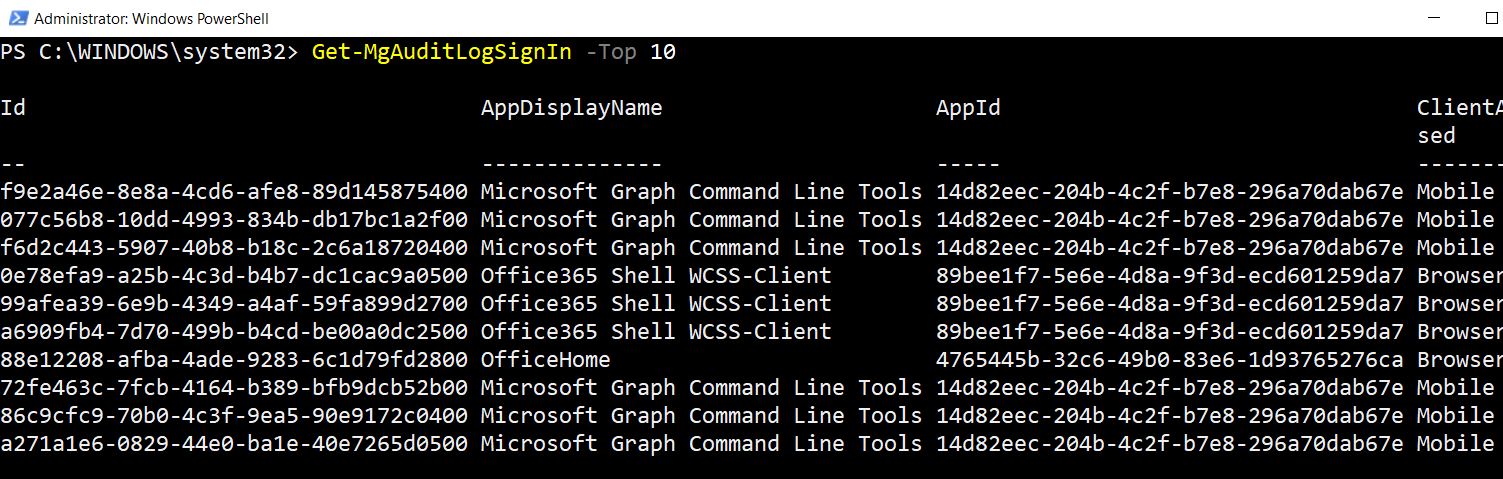Click the sign-in Id starting with 077c56b8
Screen dimensions: 1503x479
(234, 220)
